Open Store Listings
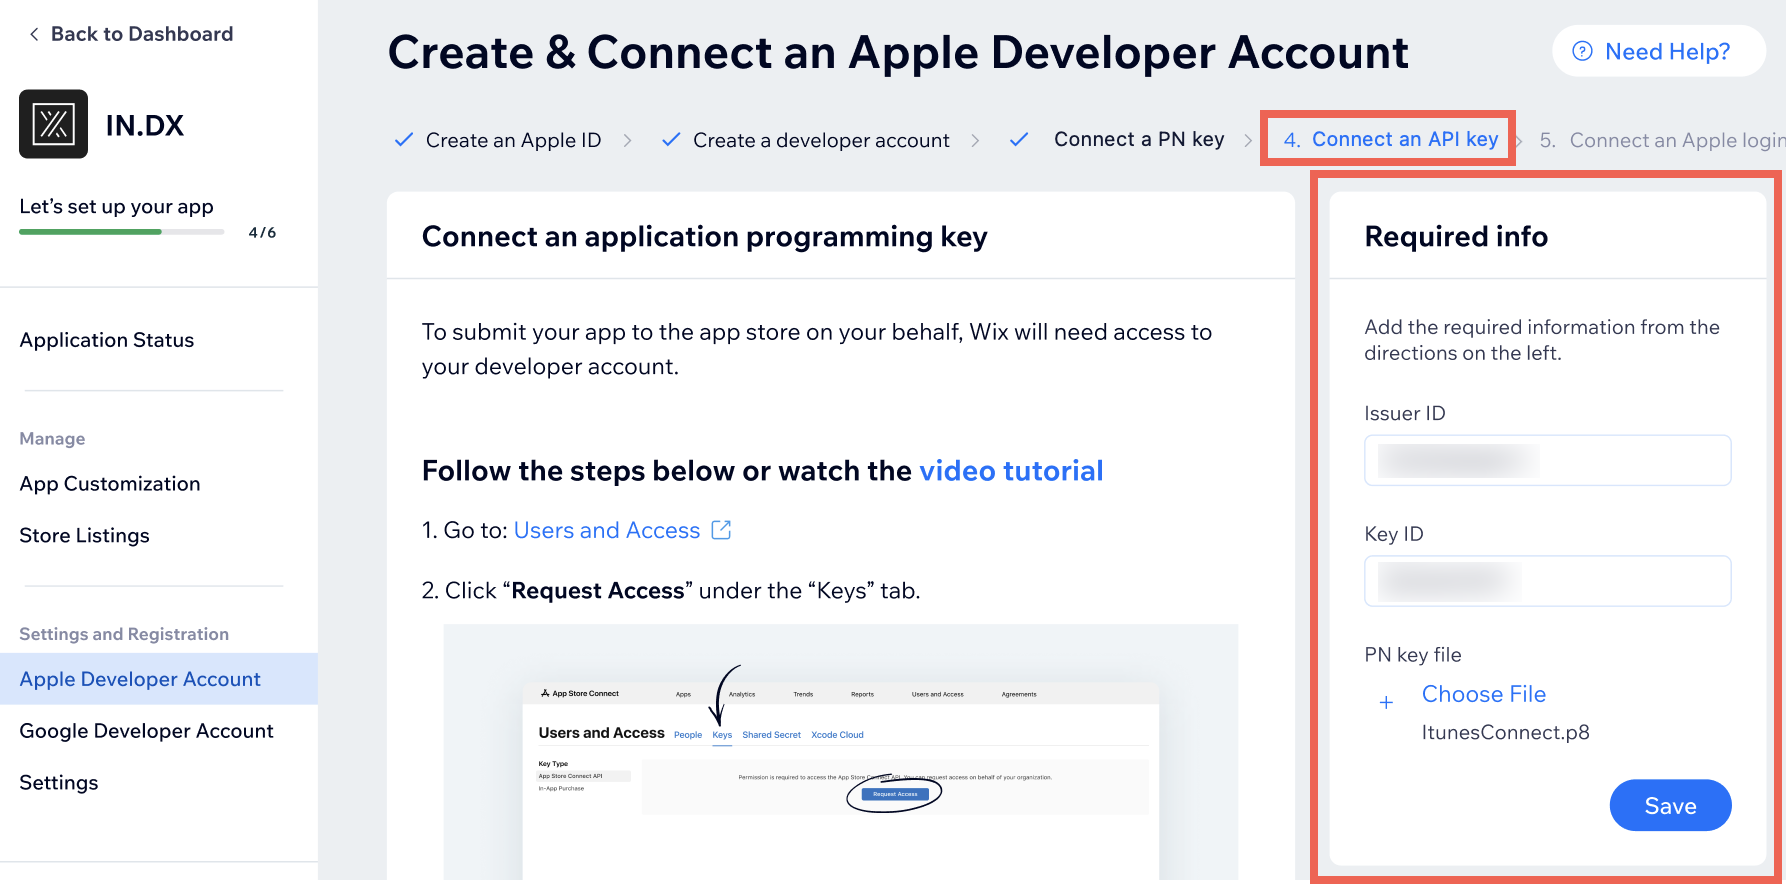The width and height of the screenshot is (1786, 884). (84, 536)
